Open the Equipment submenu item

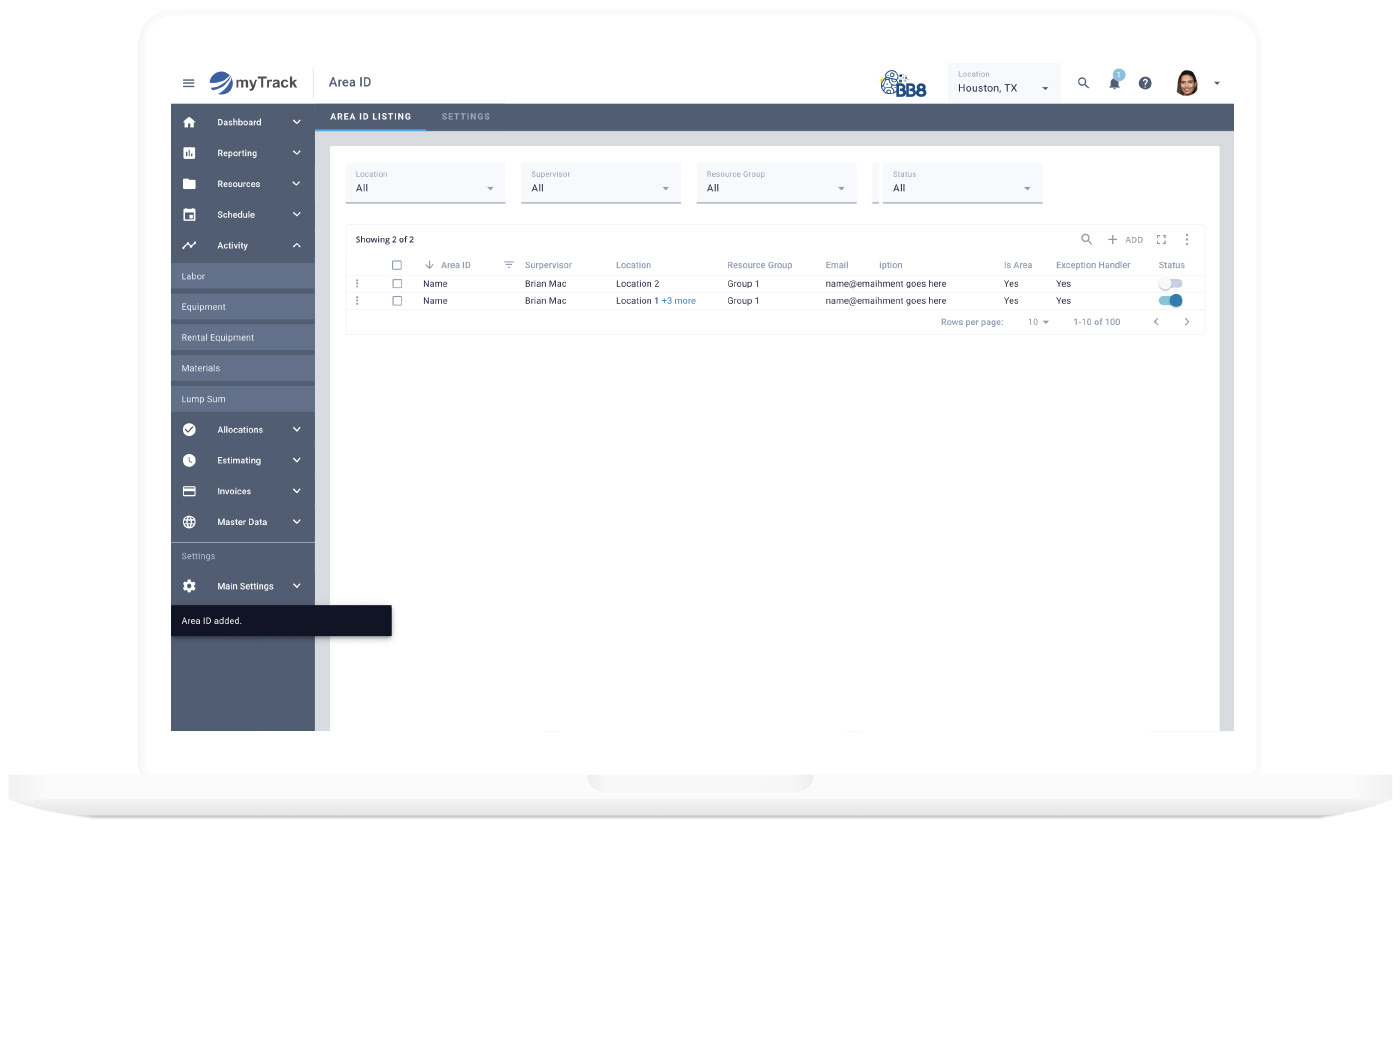(243, 307)
